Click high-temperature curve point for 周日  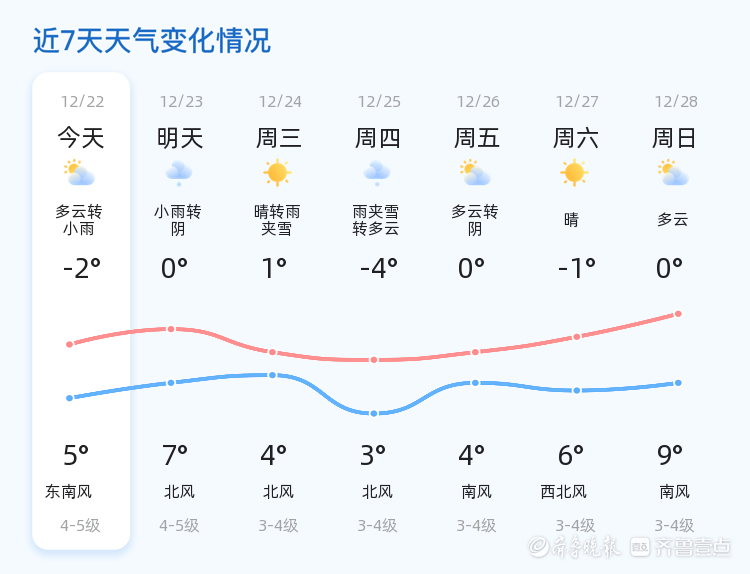(678, 314)
